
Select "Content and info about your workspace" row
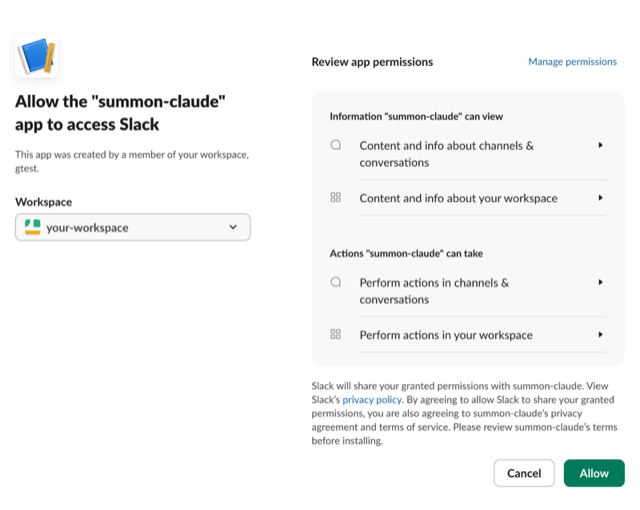[x=458, y=198]
